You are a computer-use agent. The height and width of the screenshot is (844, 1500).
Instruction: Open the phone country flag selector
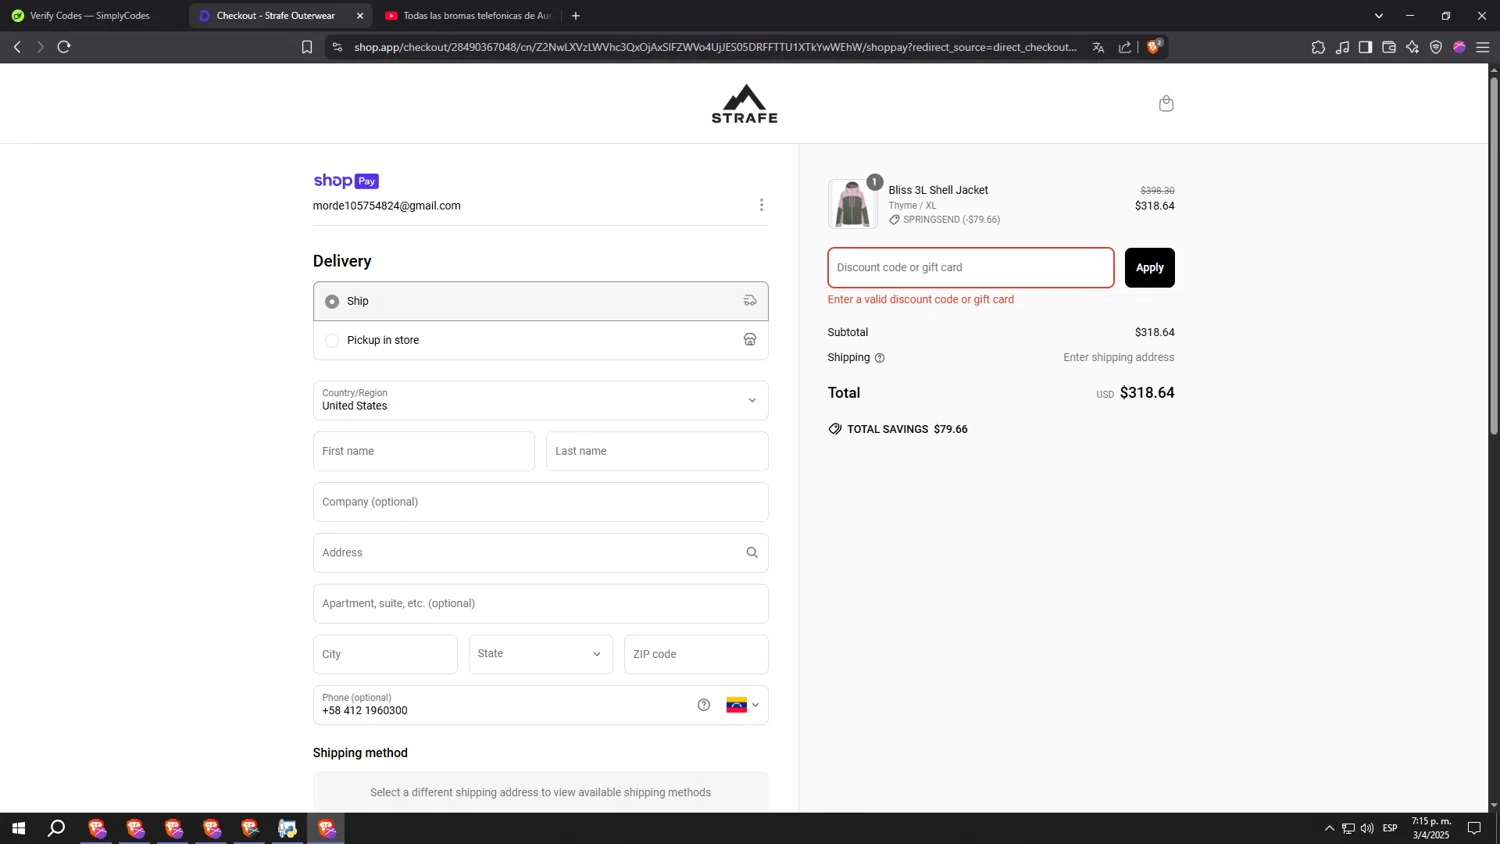[x=742, y=705]
